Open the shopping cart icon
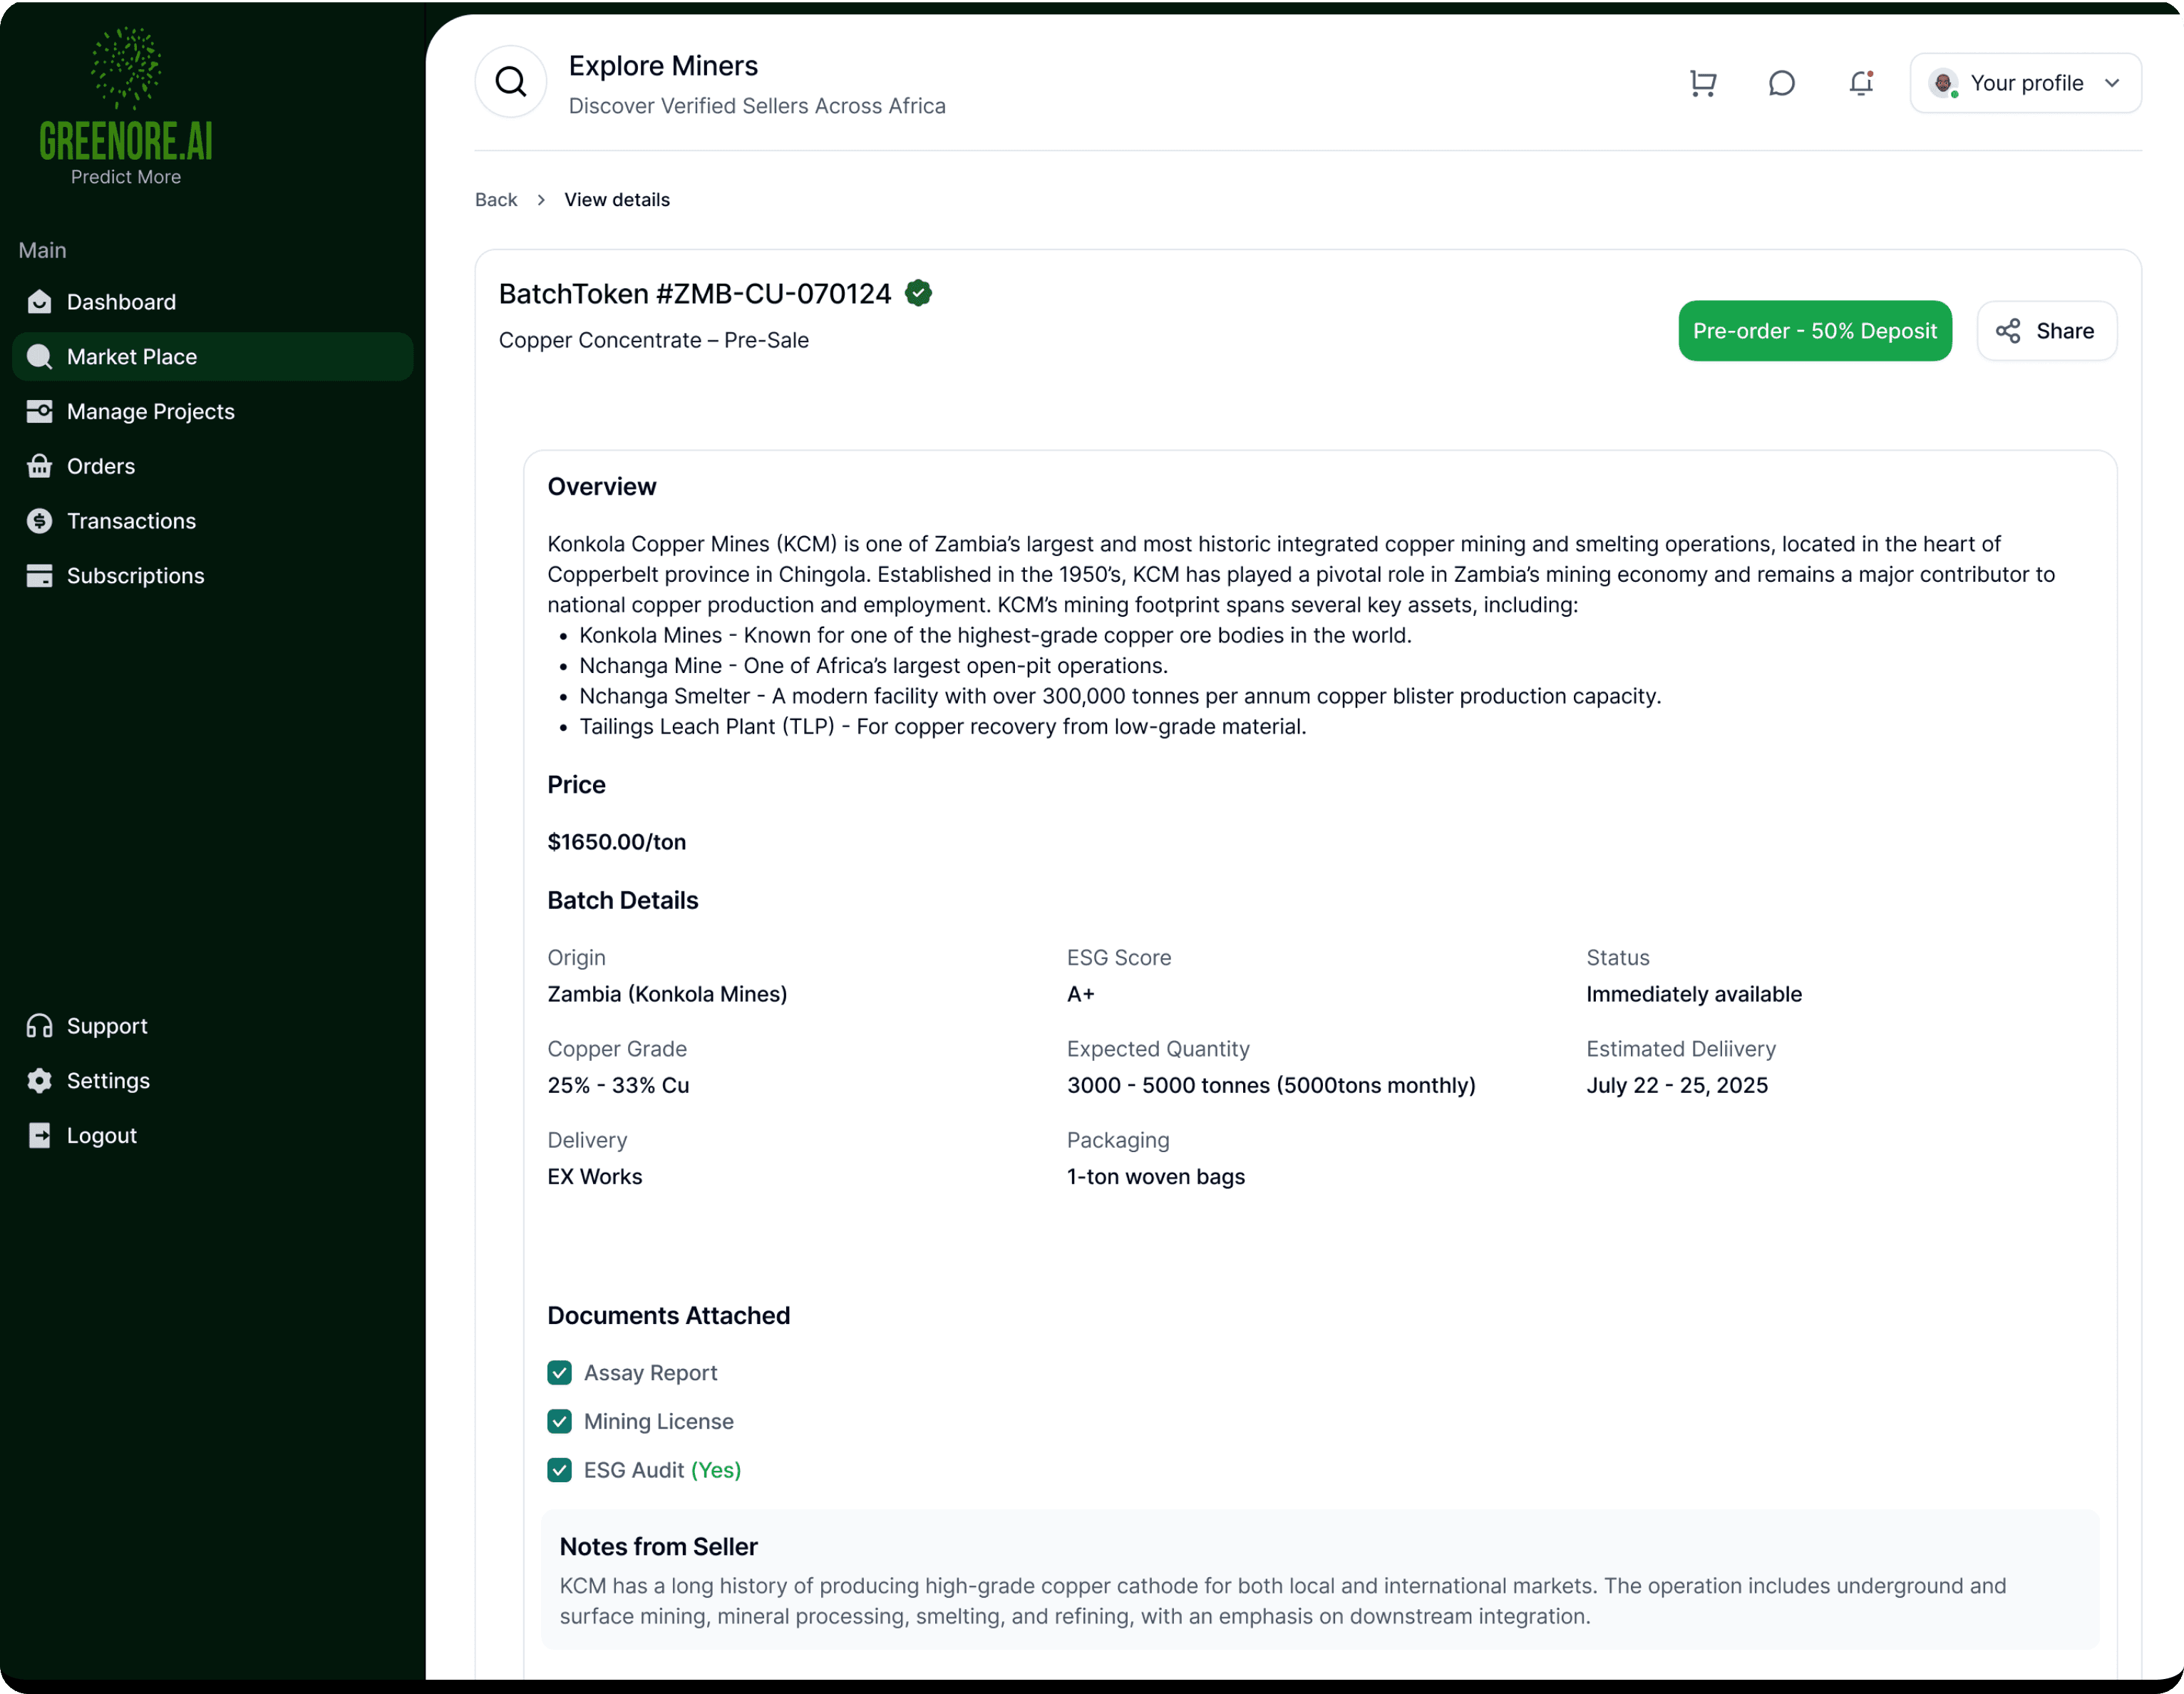 pyautogui.click(x=1702, y=83)
